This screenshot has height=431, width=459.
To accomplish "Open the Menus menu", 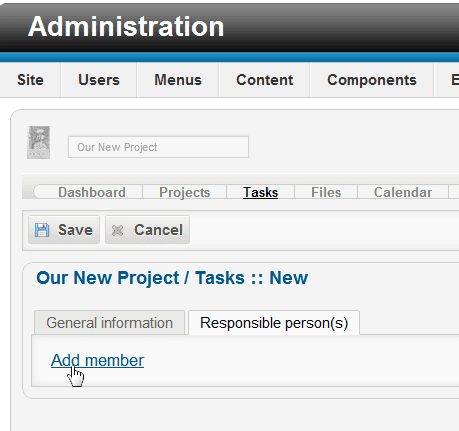I will pos(178,80).
